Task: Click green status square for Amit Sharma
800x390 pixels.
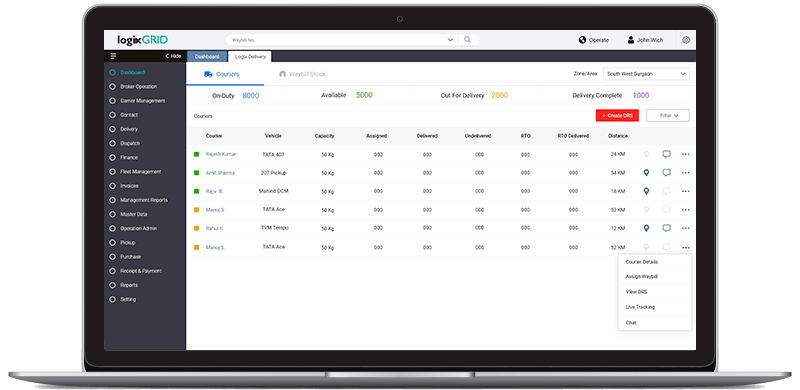Action: click(x=196, y=173)
